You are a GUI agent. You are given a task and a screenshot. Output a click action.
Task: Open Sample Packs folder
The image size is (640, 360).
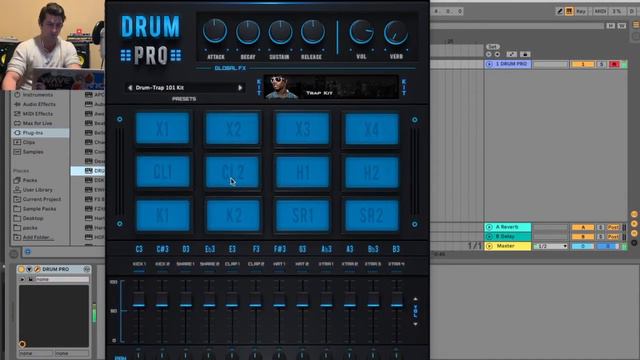[x=39, y=209]
